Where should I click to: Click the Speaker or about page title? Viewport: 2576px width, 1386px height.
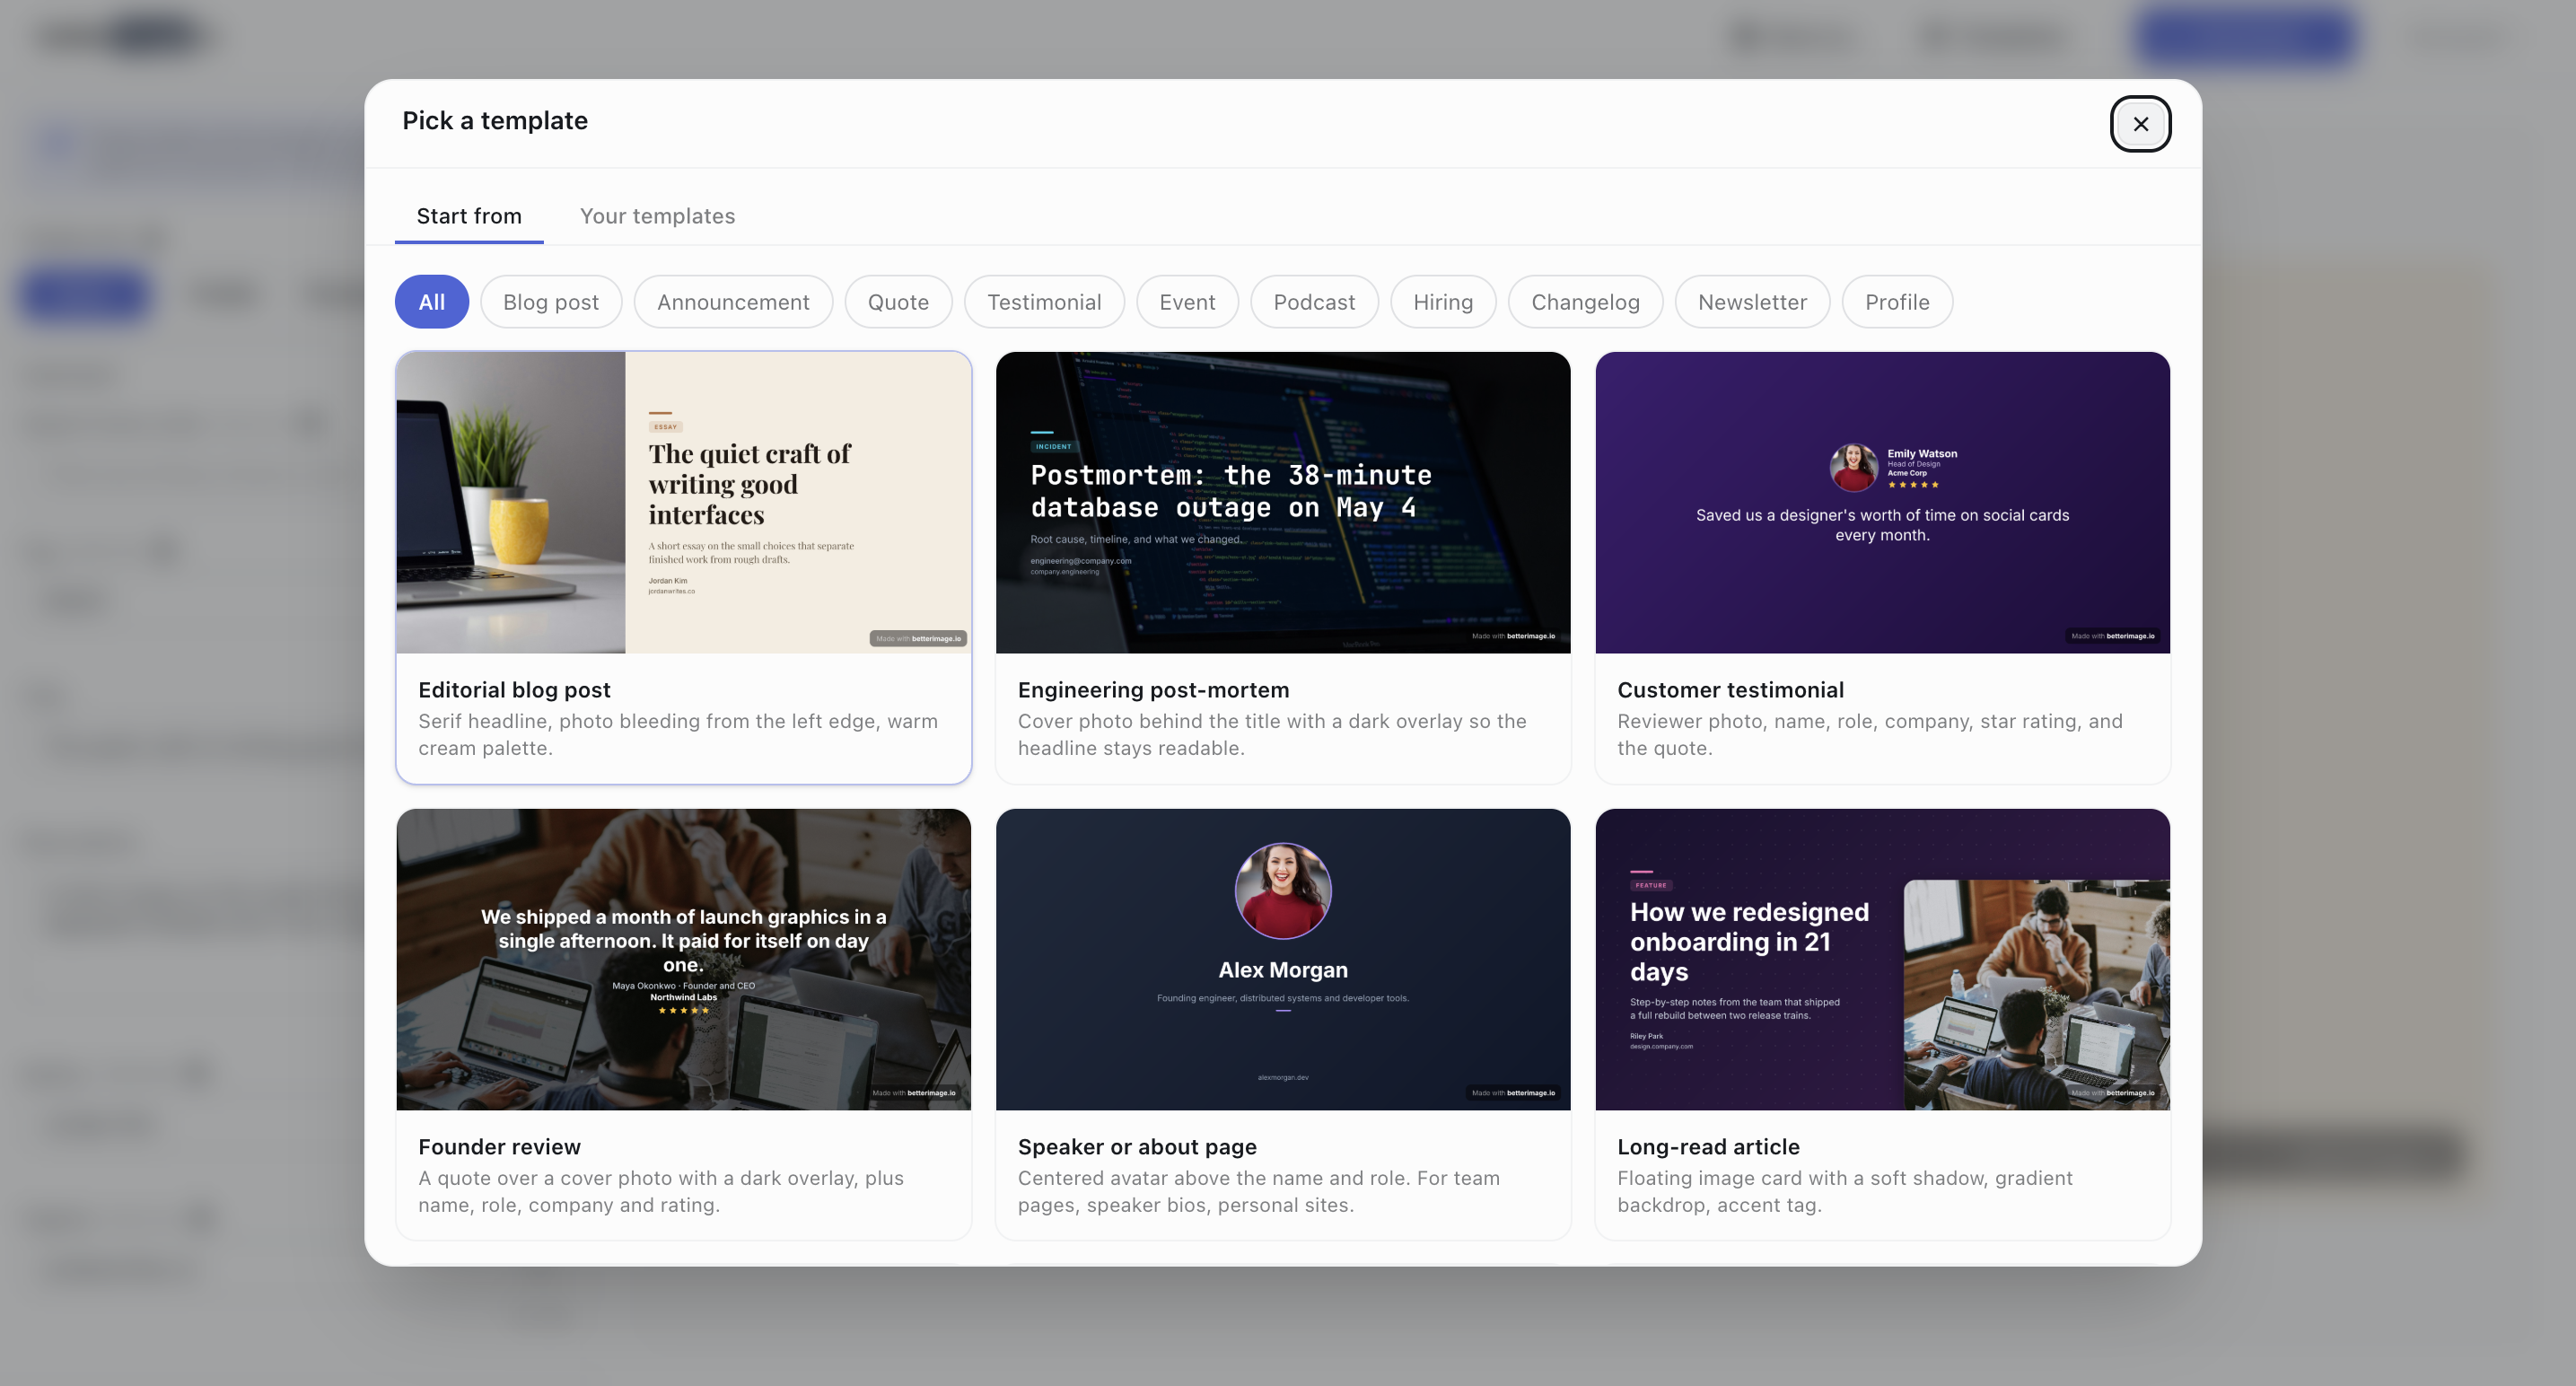click(1137, 1147)
